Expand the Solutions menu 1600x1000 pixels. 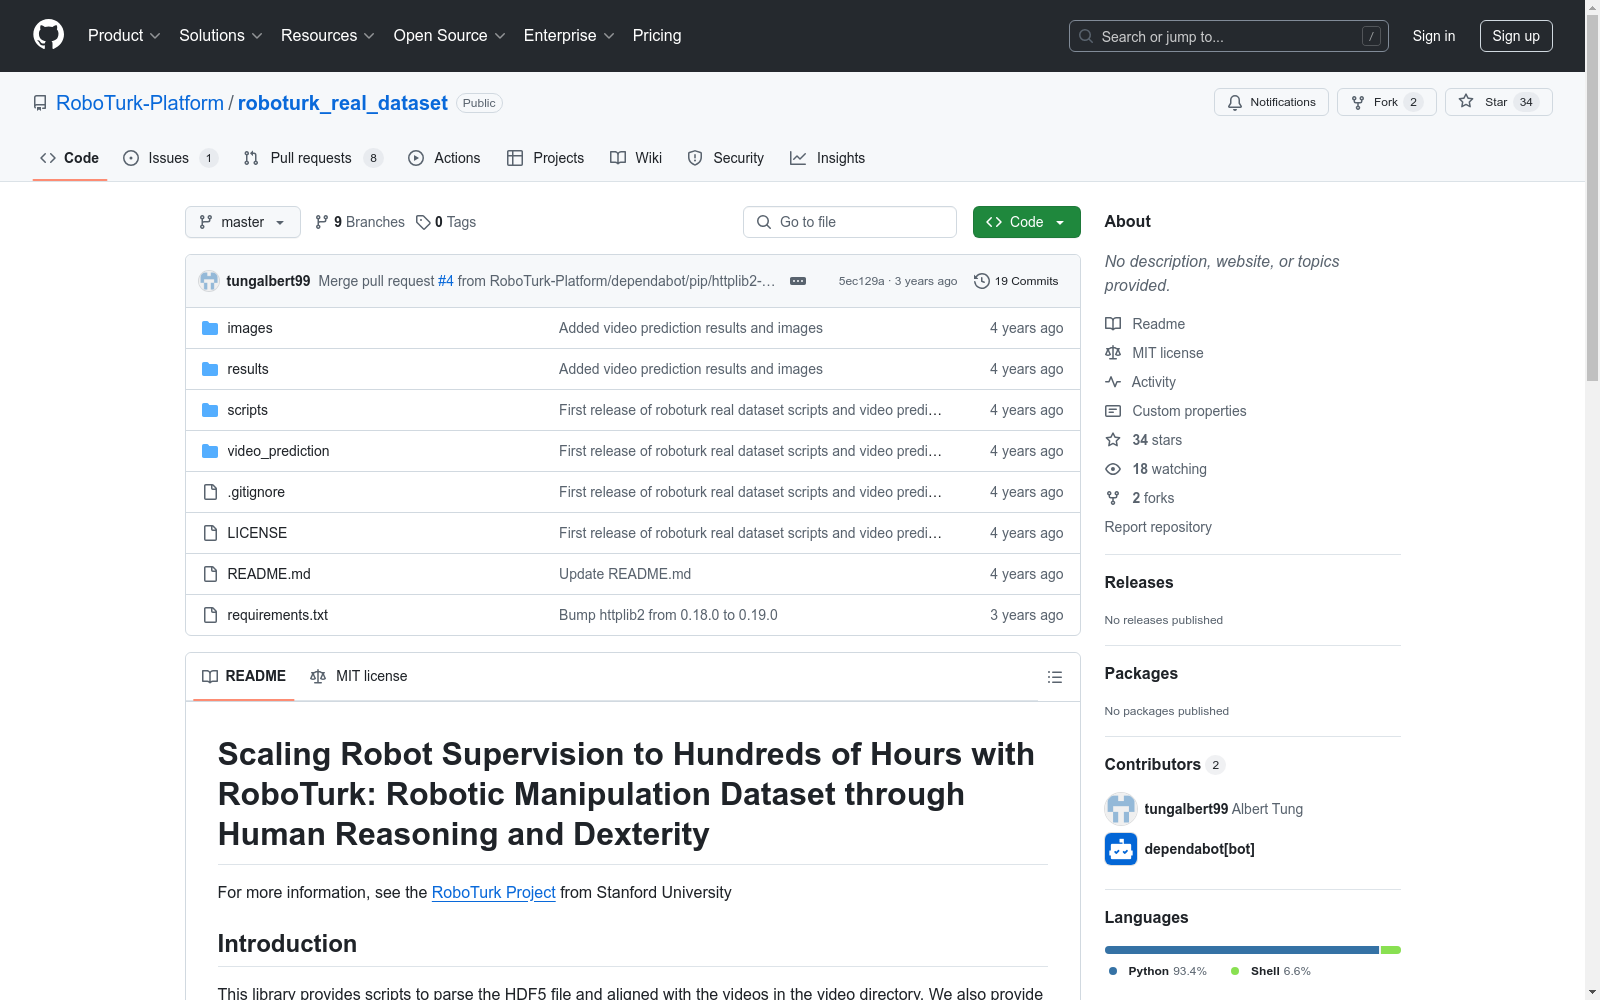coord(221,36)
